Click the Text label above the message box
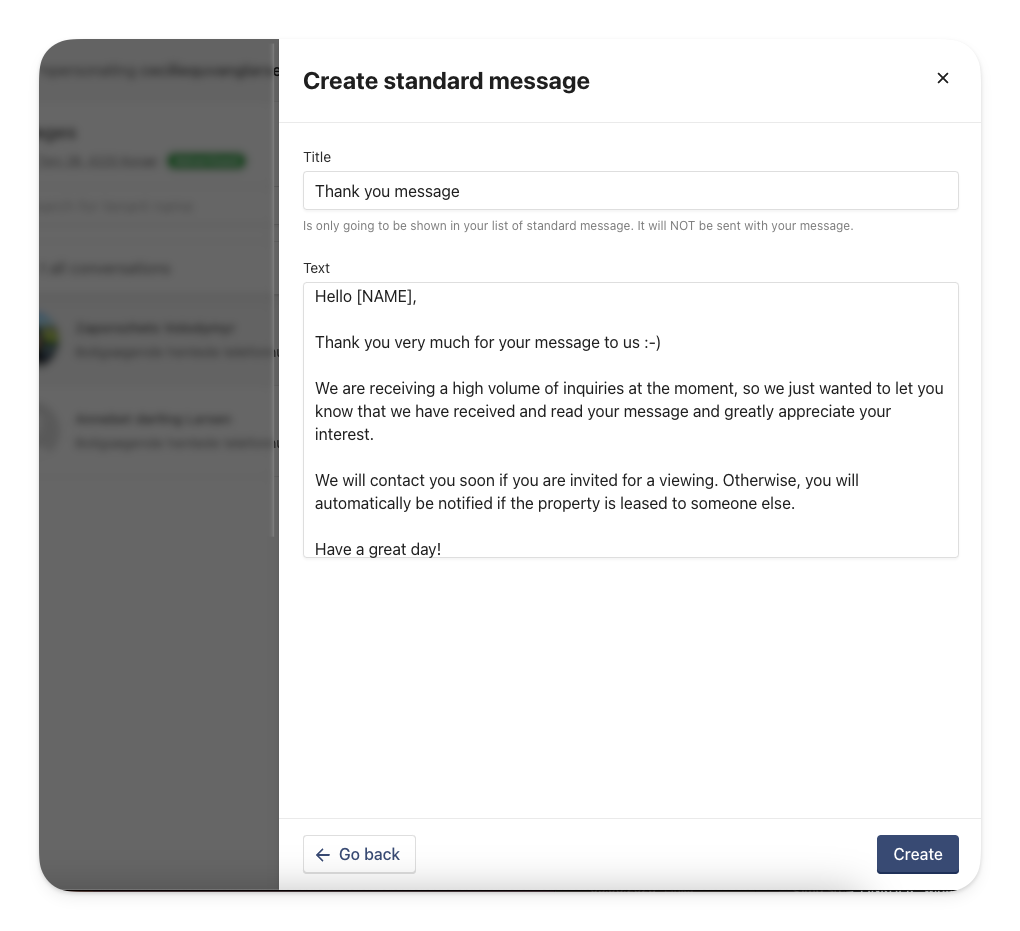Viewport: 1020px width, 931px height. pos(316,268)
